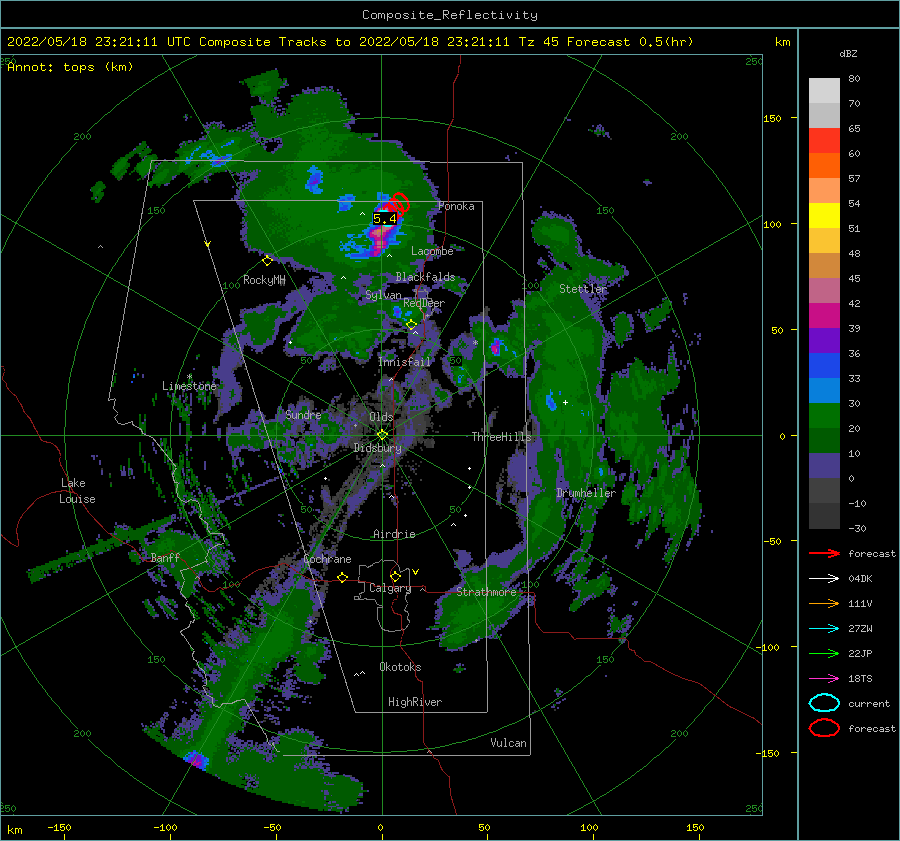Viewport: 900px width, 841px height.
Task: Click the 'Annot: tops (km)' label
Action: click(x=70, y=67)
